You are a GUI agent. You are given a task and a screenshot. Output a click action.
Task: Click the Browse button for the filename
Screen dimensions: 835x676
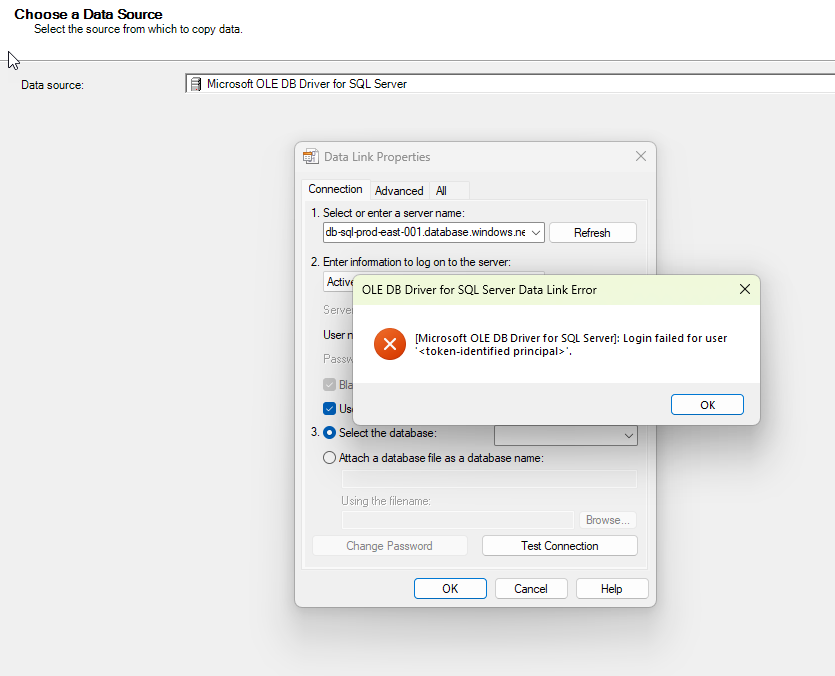(608, 520)
